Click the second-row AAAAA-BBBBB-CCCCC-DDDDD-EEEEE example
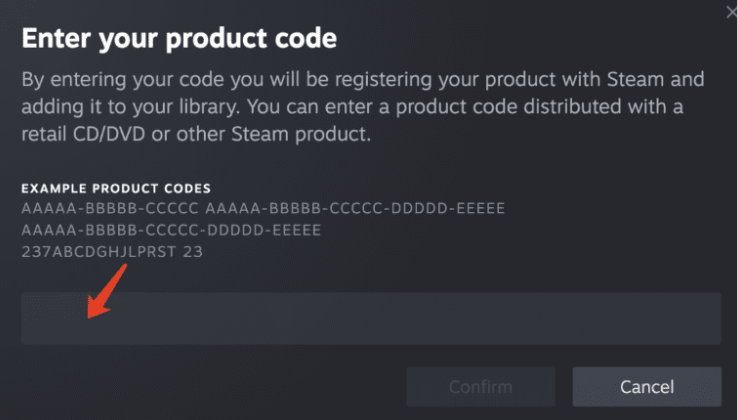 click(171, 230)
